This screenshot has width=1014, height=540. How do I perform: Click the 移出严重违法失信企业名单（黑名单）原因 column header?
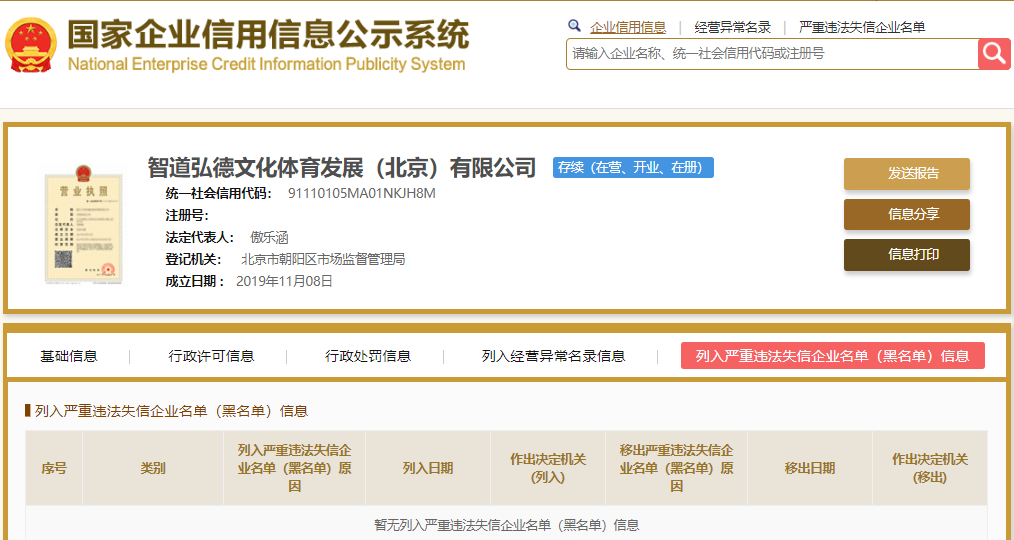(676, 468)
